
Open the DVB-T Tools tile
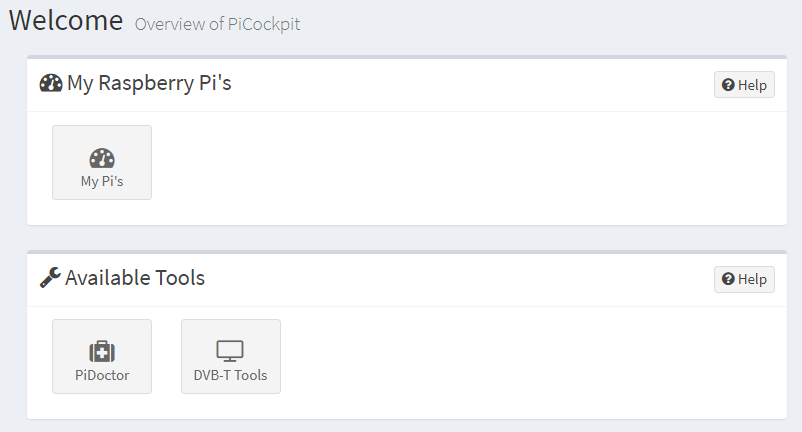click(231, 357)
